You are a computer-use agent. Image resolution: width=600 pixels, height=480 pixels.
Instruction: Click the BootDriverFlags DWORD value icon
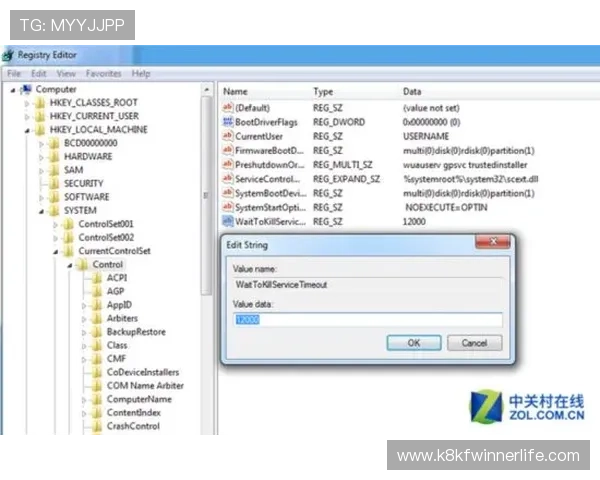tap(227, 121)
